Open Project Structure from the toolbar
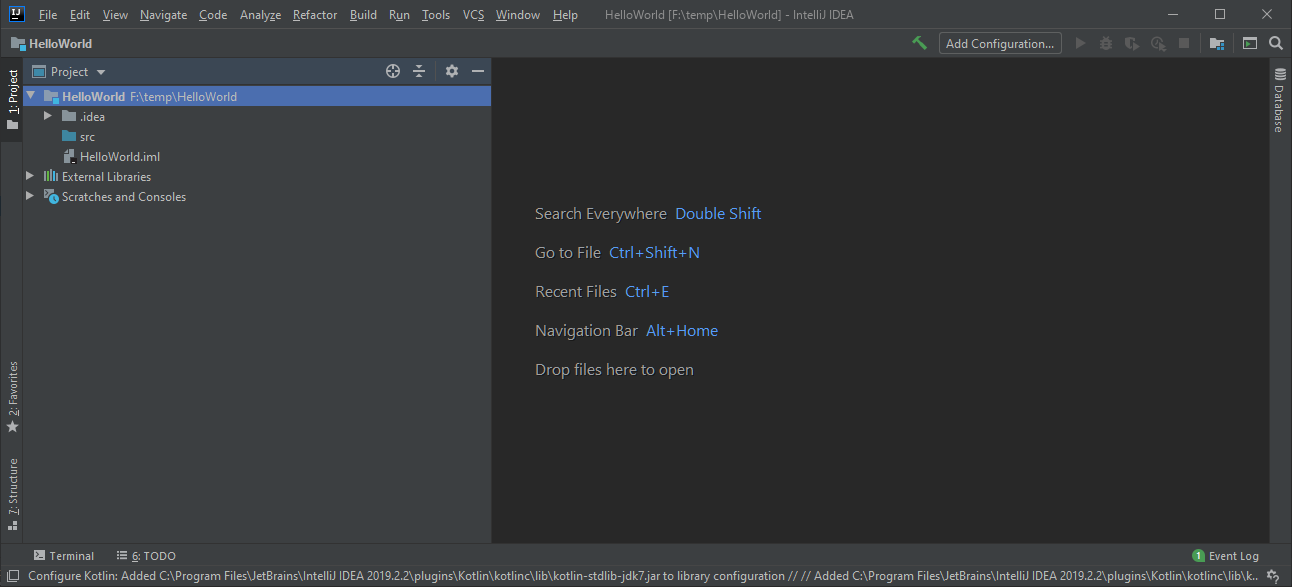Screen dimensions: 1292x587 click(x=1217, y=43)
